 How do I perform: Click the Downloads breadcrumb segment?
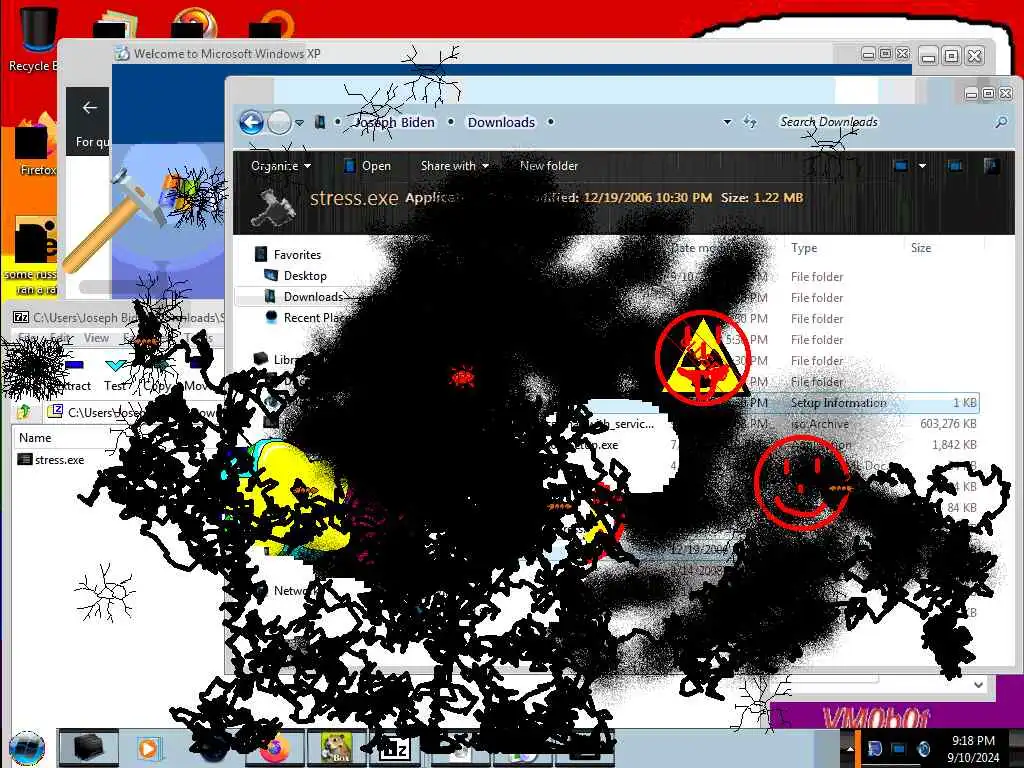tap(501, 122)
